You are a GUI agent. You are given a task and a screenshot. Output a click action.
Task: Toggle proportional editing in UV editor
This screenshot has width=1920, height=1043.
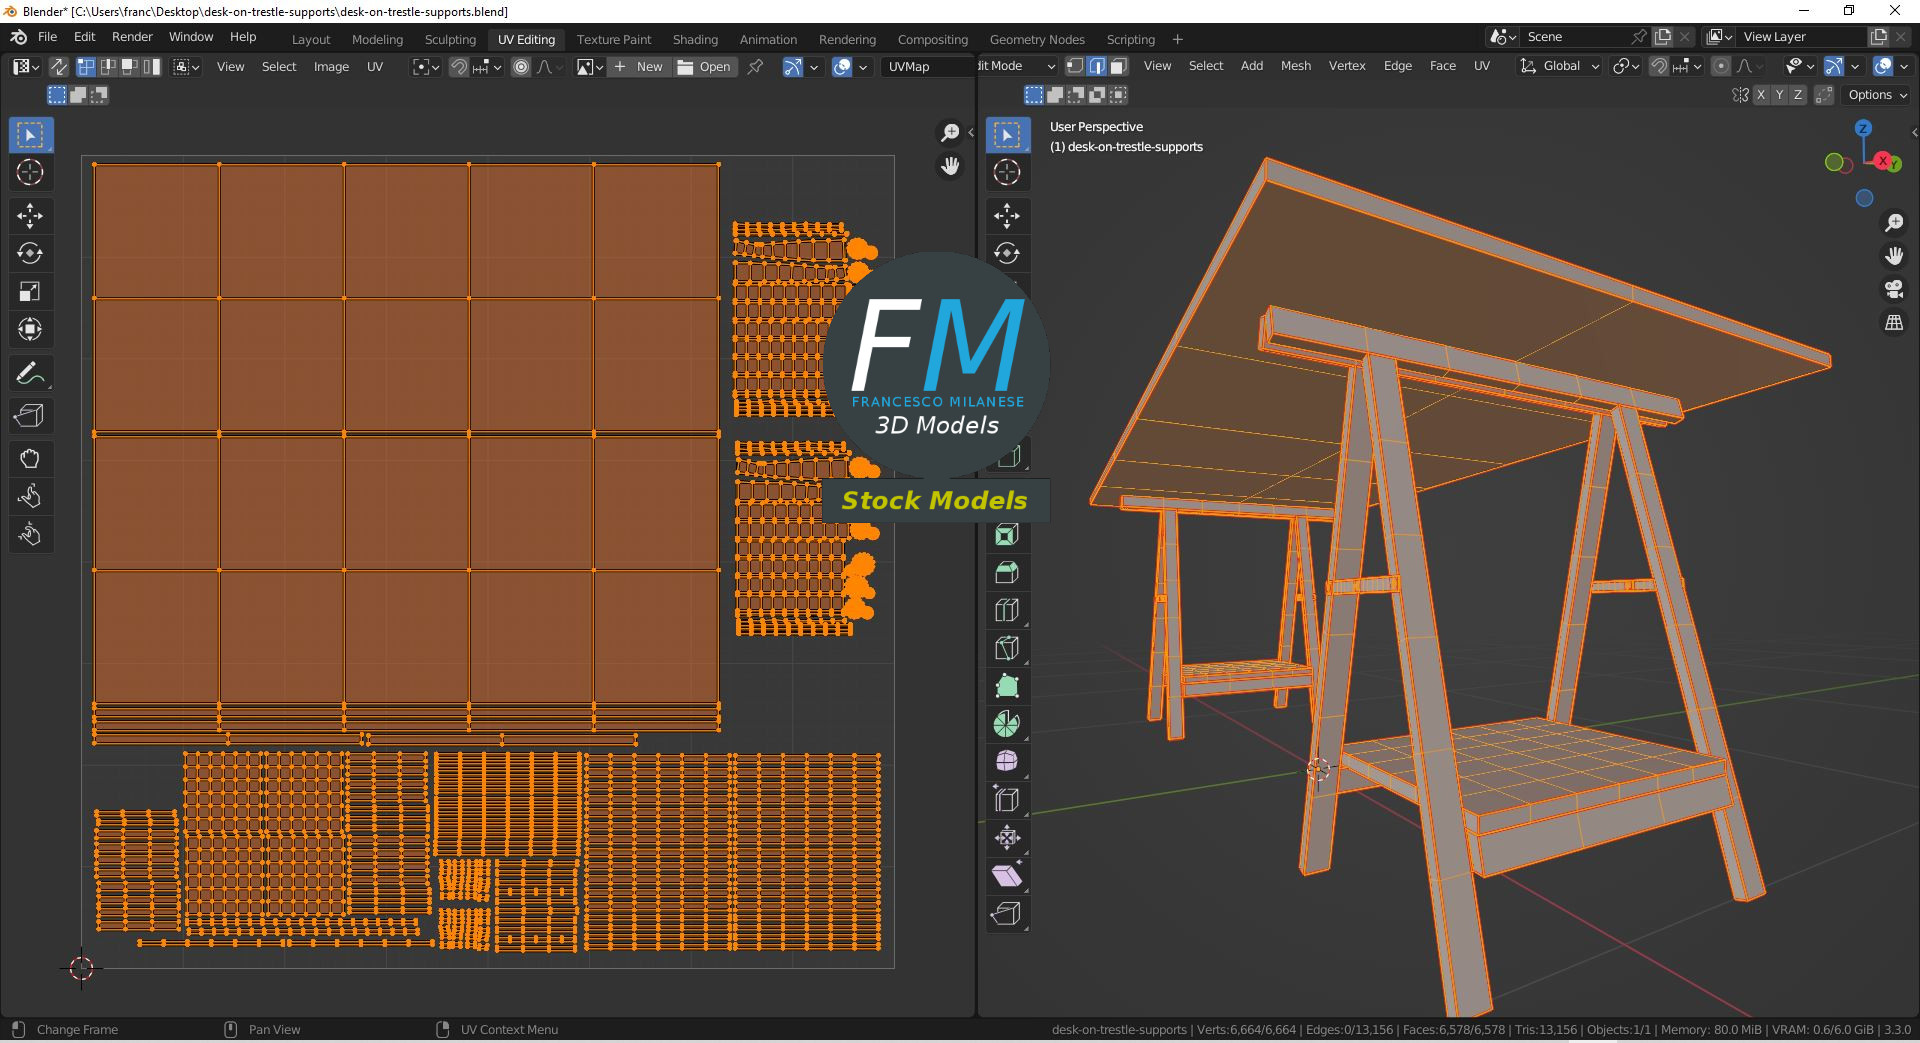tap(521, 67)
